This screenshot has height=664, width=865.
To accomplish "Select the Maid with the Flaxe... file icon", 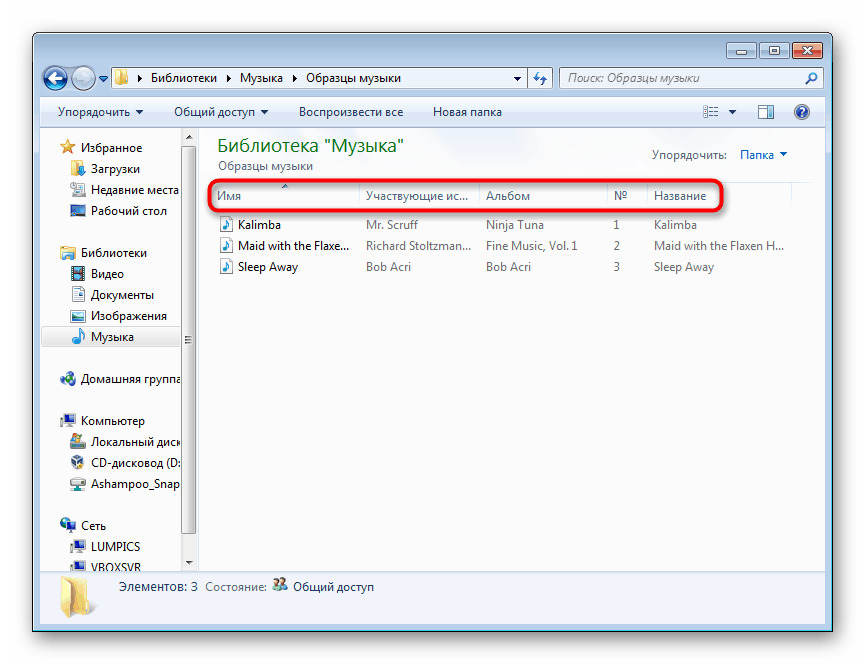I will [226, 245].
